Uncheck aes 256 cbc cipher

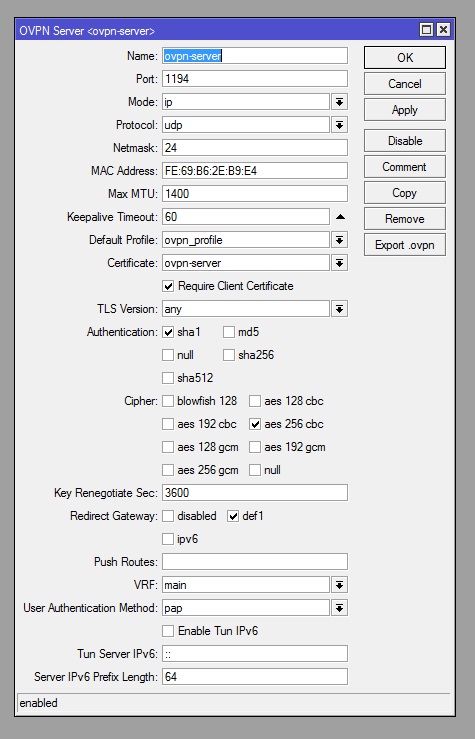(255, 424)
